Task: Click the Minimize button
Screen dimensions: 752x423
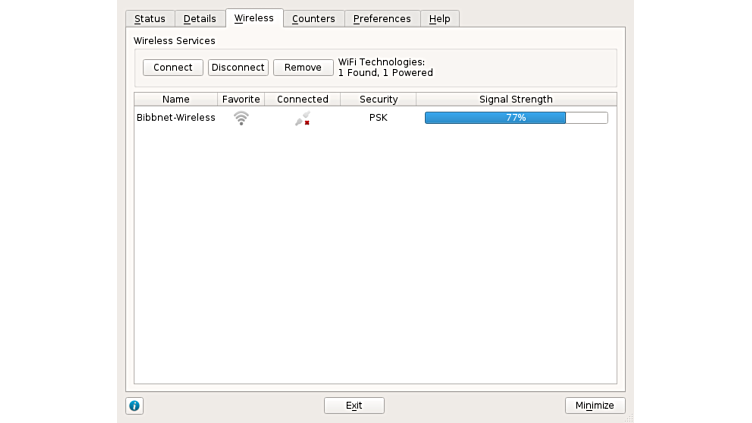Action: [595, 406]
